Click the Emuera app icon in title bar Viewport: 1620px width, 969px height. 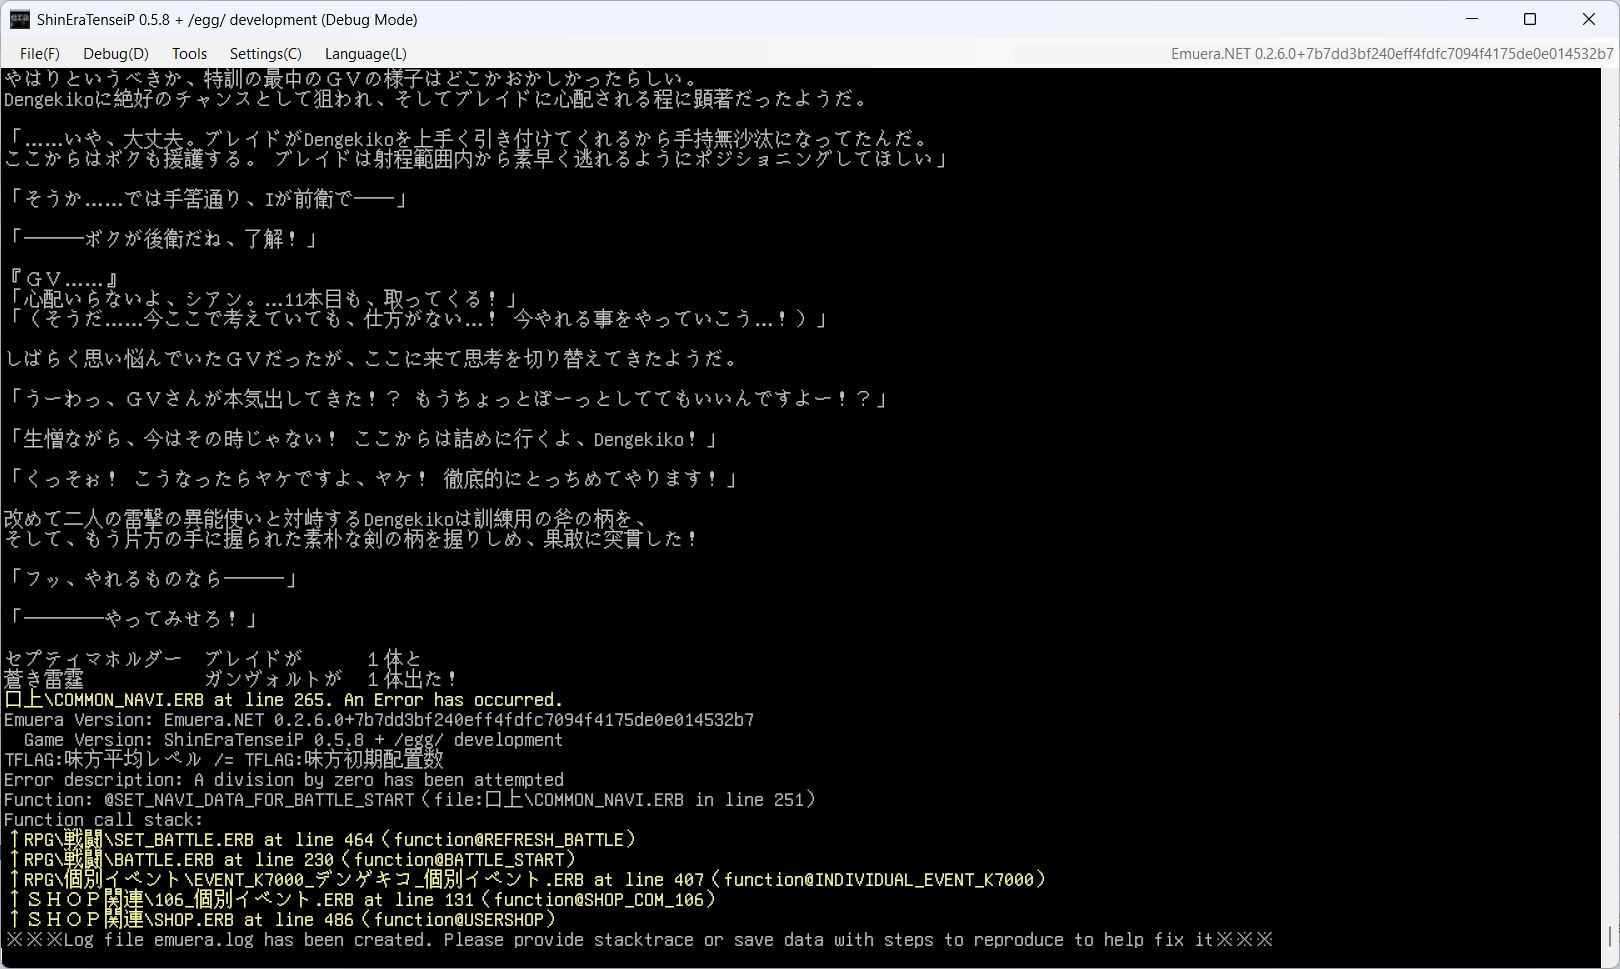pos(20,19)
